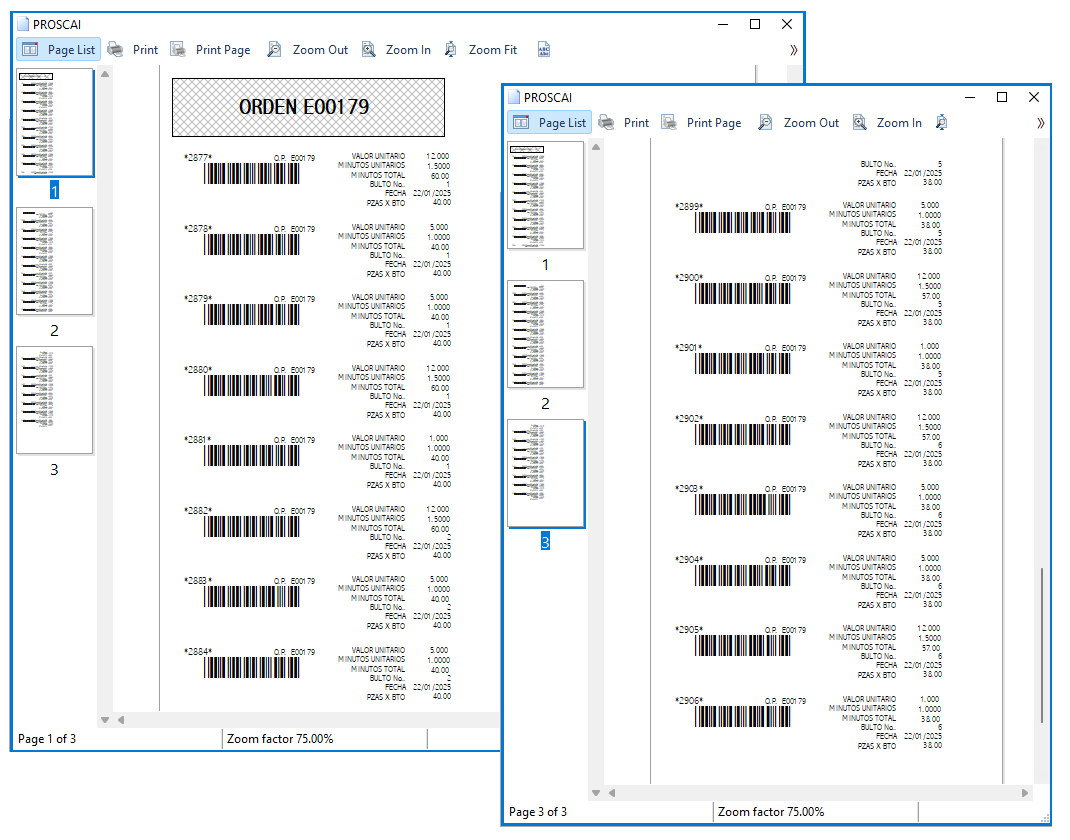The width and height of the screenshot is (1070, 840).
Task: Click Zoom In label in back window
Action: coord(408,50)
